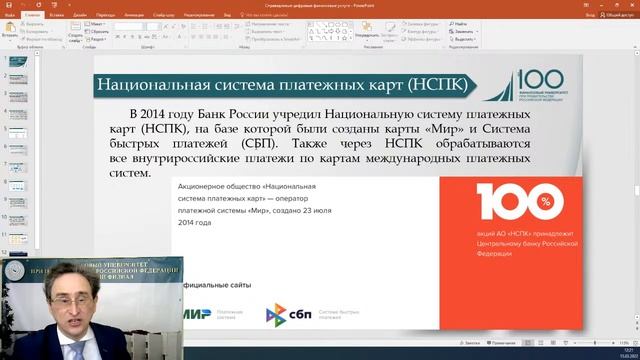Image resolution: width=640 pixels, height=360 pixels.
Task: Open the Select (Выделить) dropdown
Action: [x=462, y=39]
